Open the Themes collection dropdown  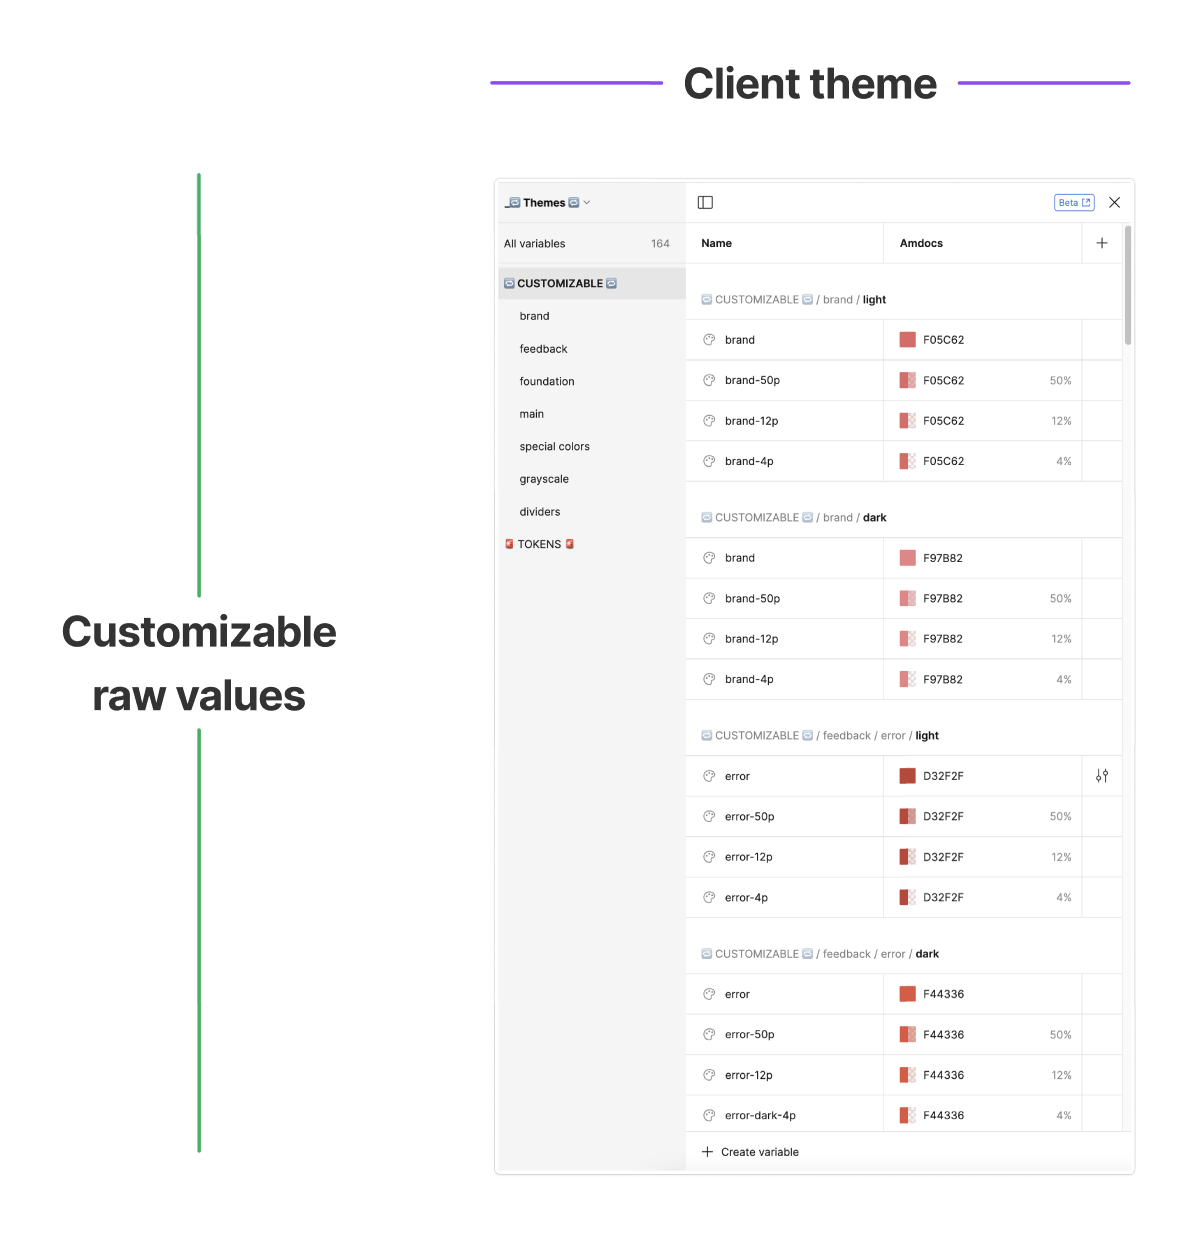(548, 203)
